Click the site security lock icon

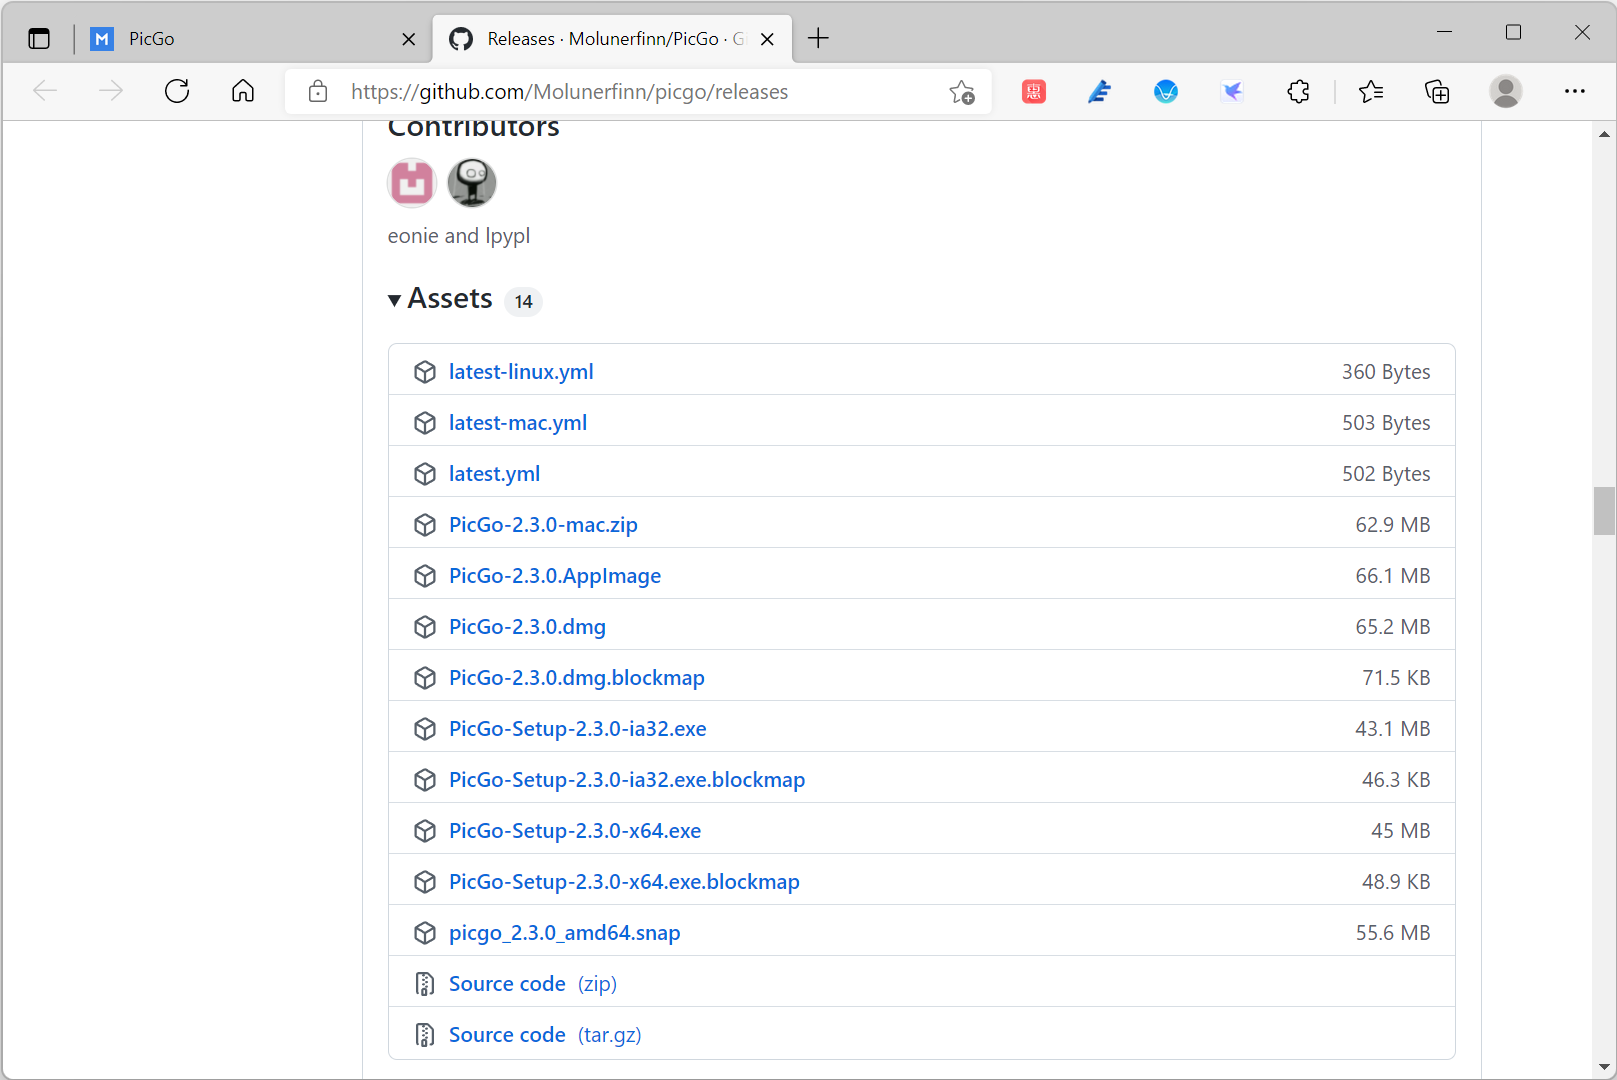click(x=317, y=91)
